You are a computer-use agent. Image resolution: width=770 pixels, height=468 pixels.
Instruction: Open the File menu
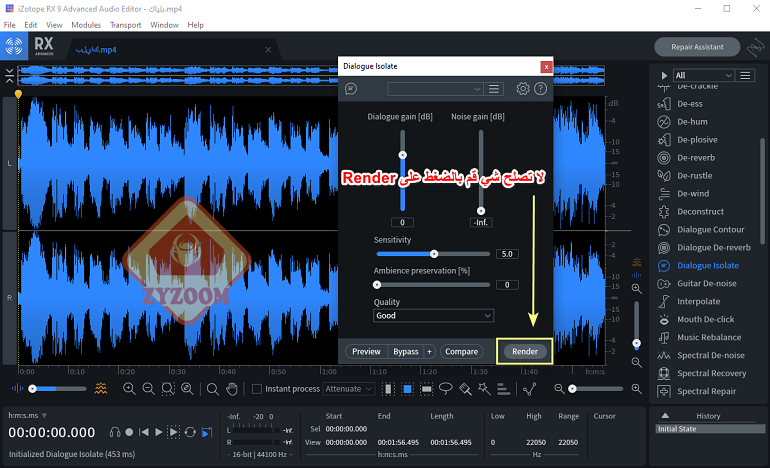click(9, 25)
